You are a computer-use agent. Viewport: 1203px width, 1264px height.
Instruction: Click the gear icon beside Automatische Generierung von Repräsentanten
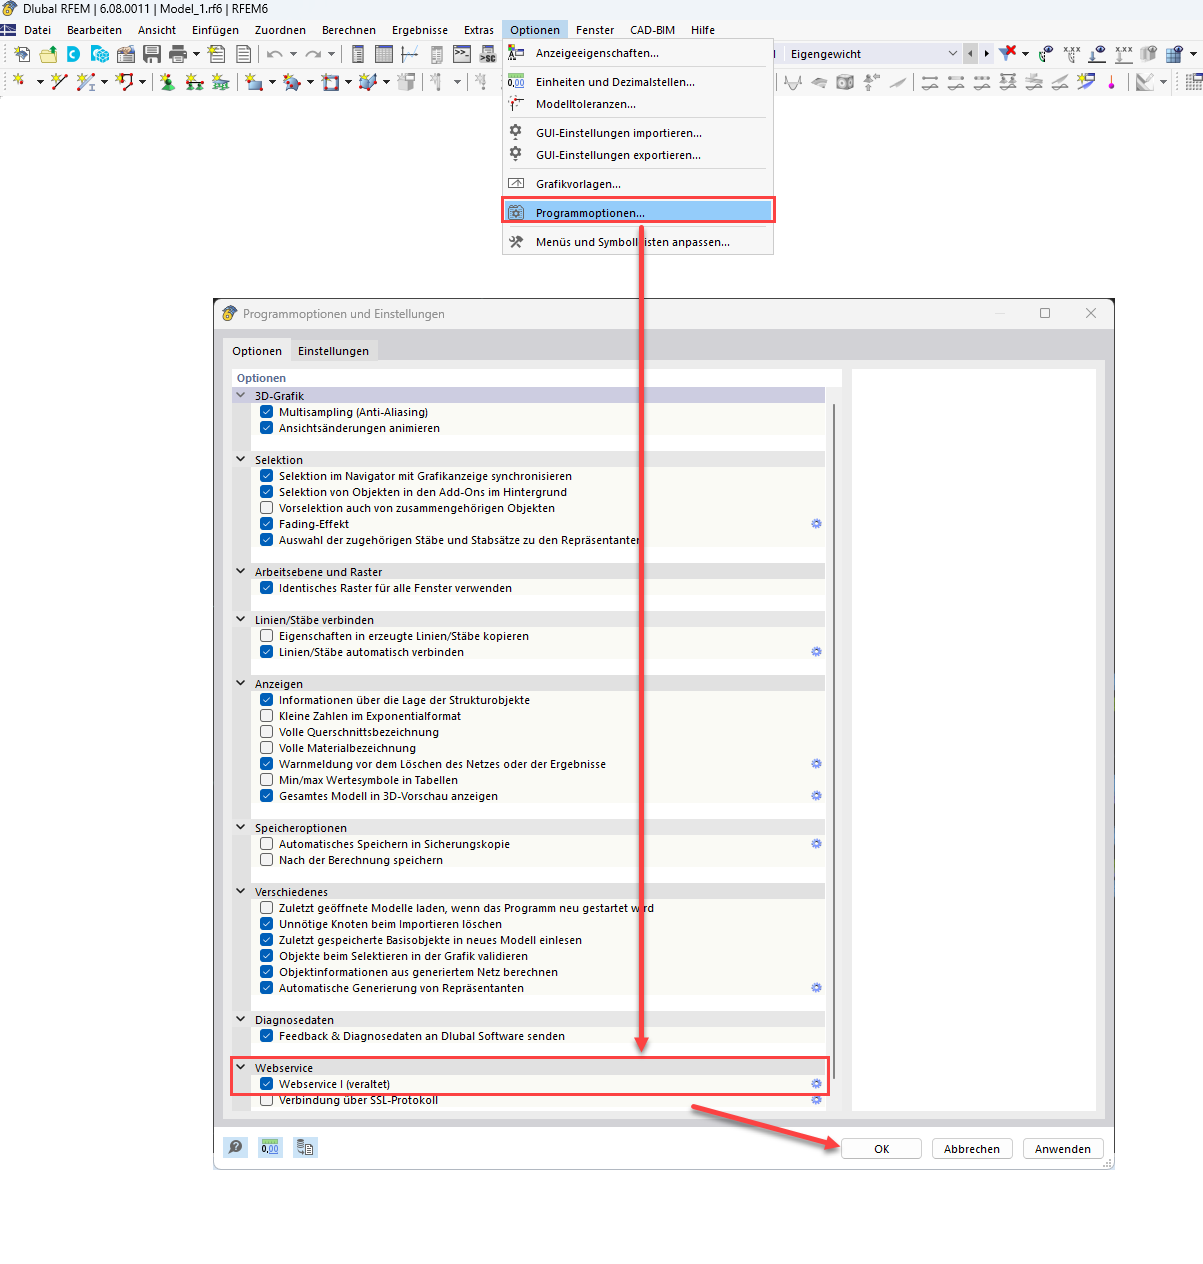click(816, 988)
